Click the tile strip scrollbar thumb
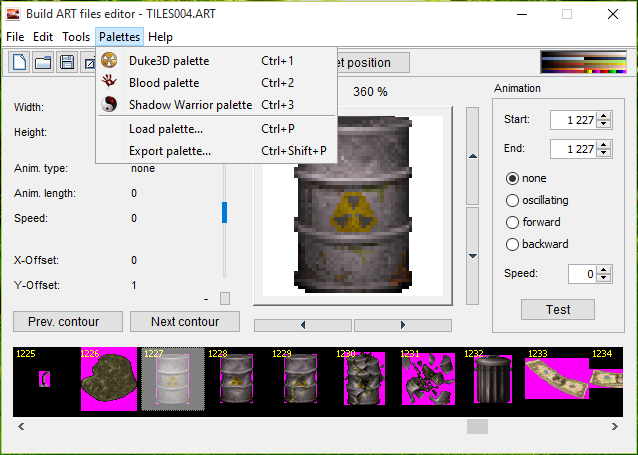The width and height of the screenshot is (638, 455). 477,427
